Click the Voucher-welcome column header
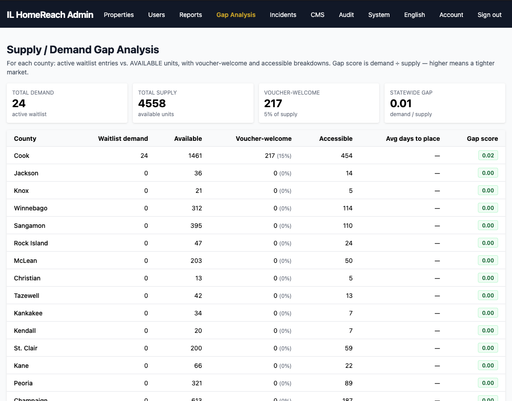 point(264,139)
